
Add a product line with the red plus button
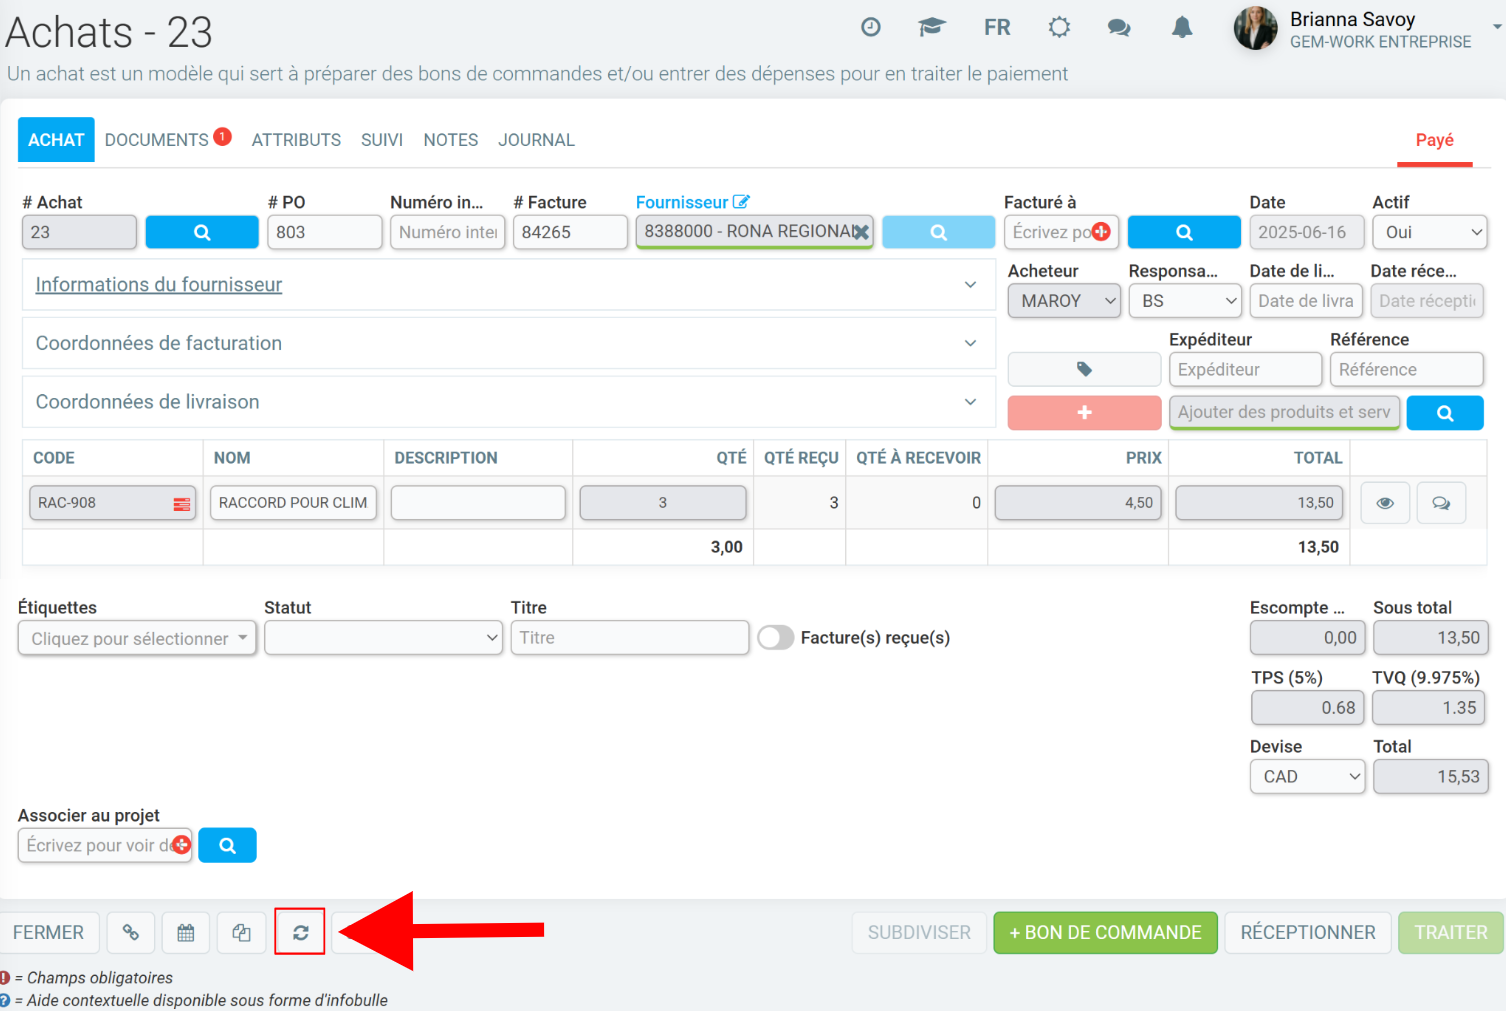pyautogui.click(x=1084, y=412)
